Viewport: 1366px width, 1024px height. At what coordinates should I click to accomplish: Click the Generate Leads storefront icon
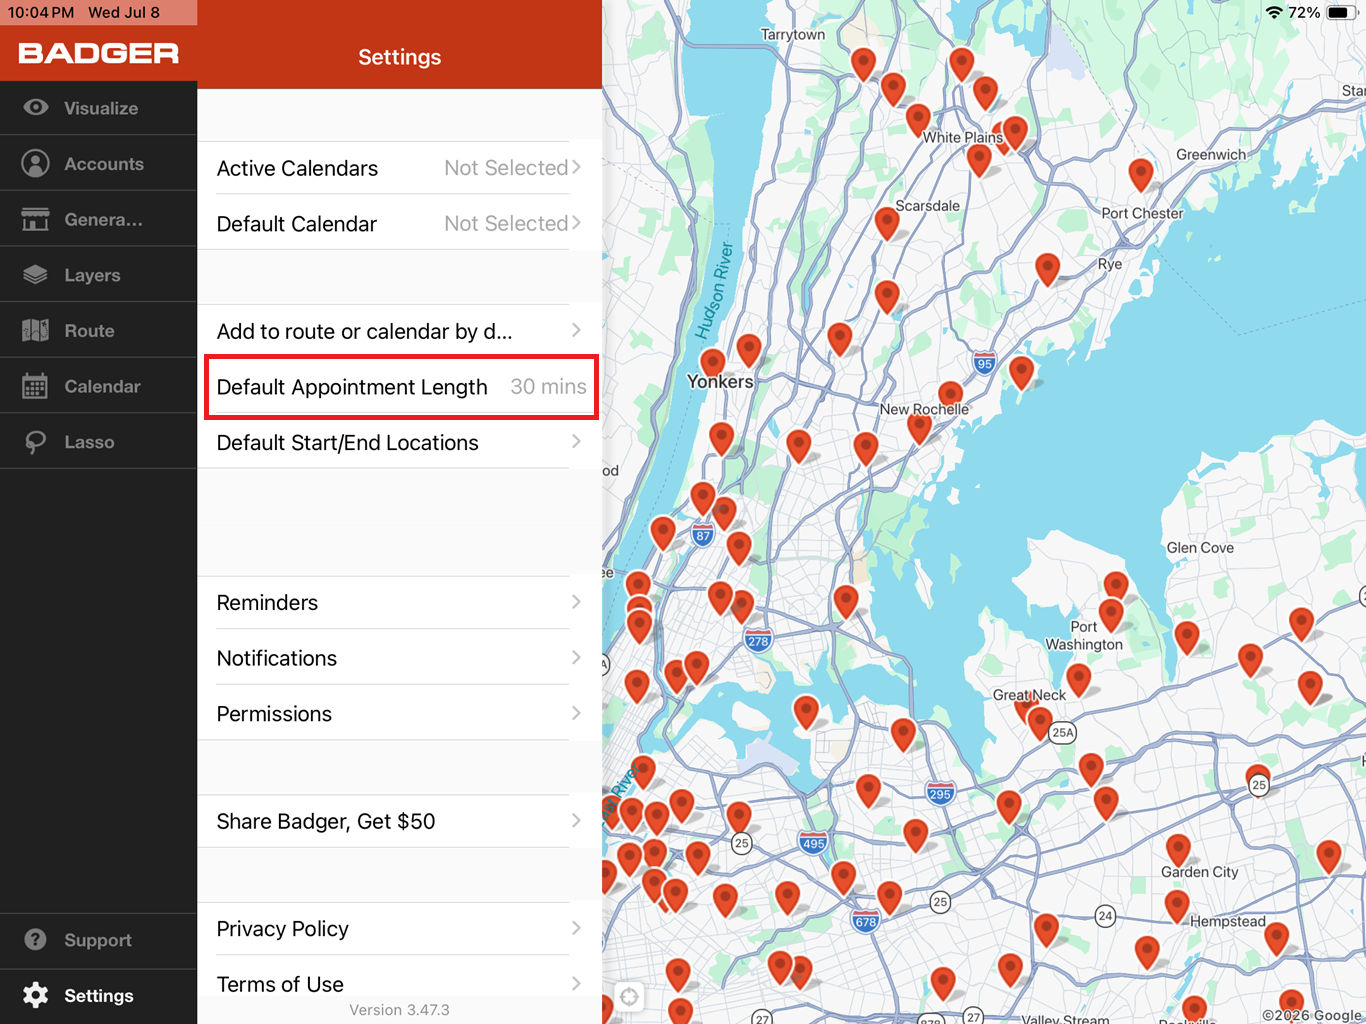point(36,219)
